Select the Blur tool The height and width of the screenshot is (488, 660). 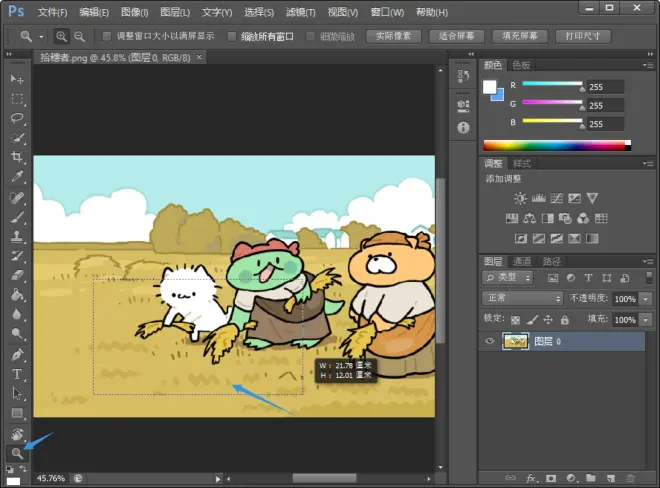pyautogui.click(x=17, y=314)
